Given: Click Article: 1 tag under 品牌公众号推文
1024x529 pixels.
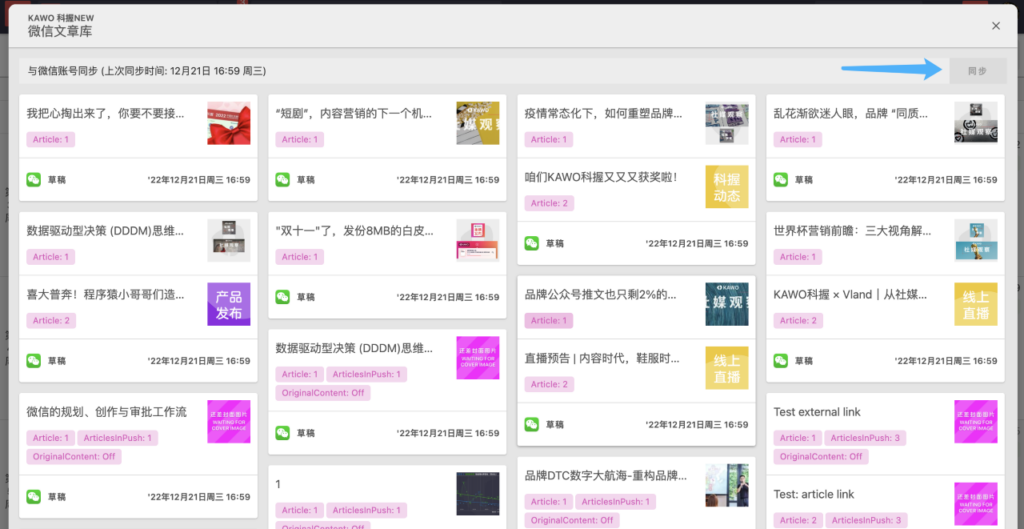Looking at the screenshot, I should pos(549,321).
